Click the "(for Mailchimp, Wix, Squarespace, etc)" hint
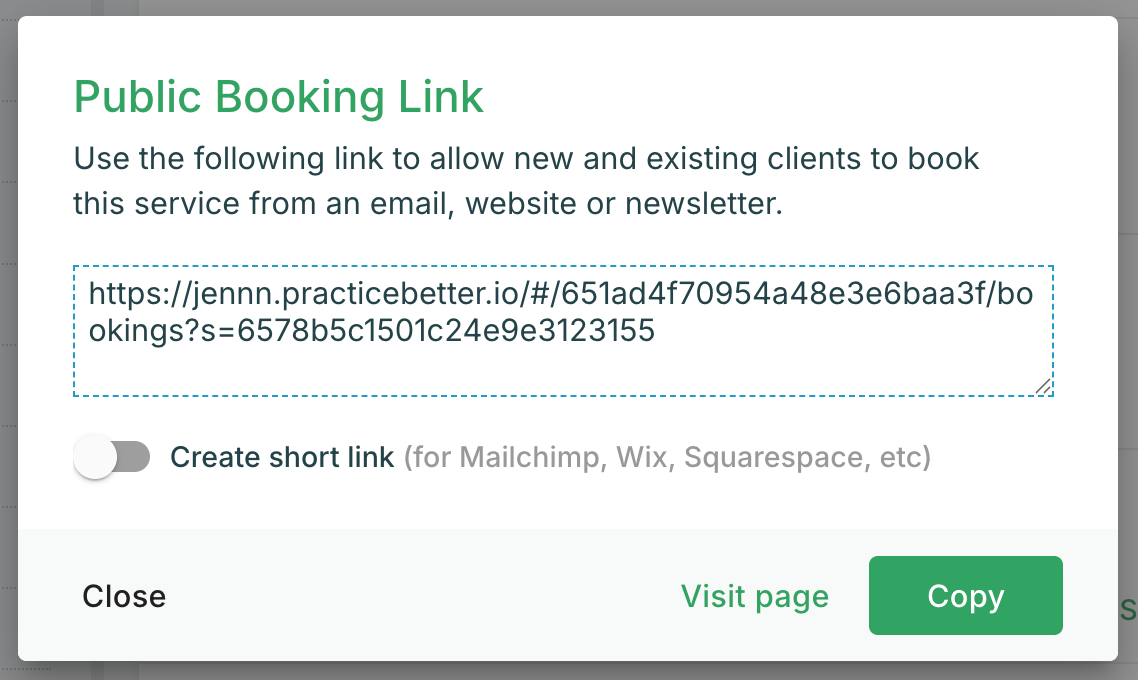The height and width of the screenshot is (680, 1138). 667,458
